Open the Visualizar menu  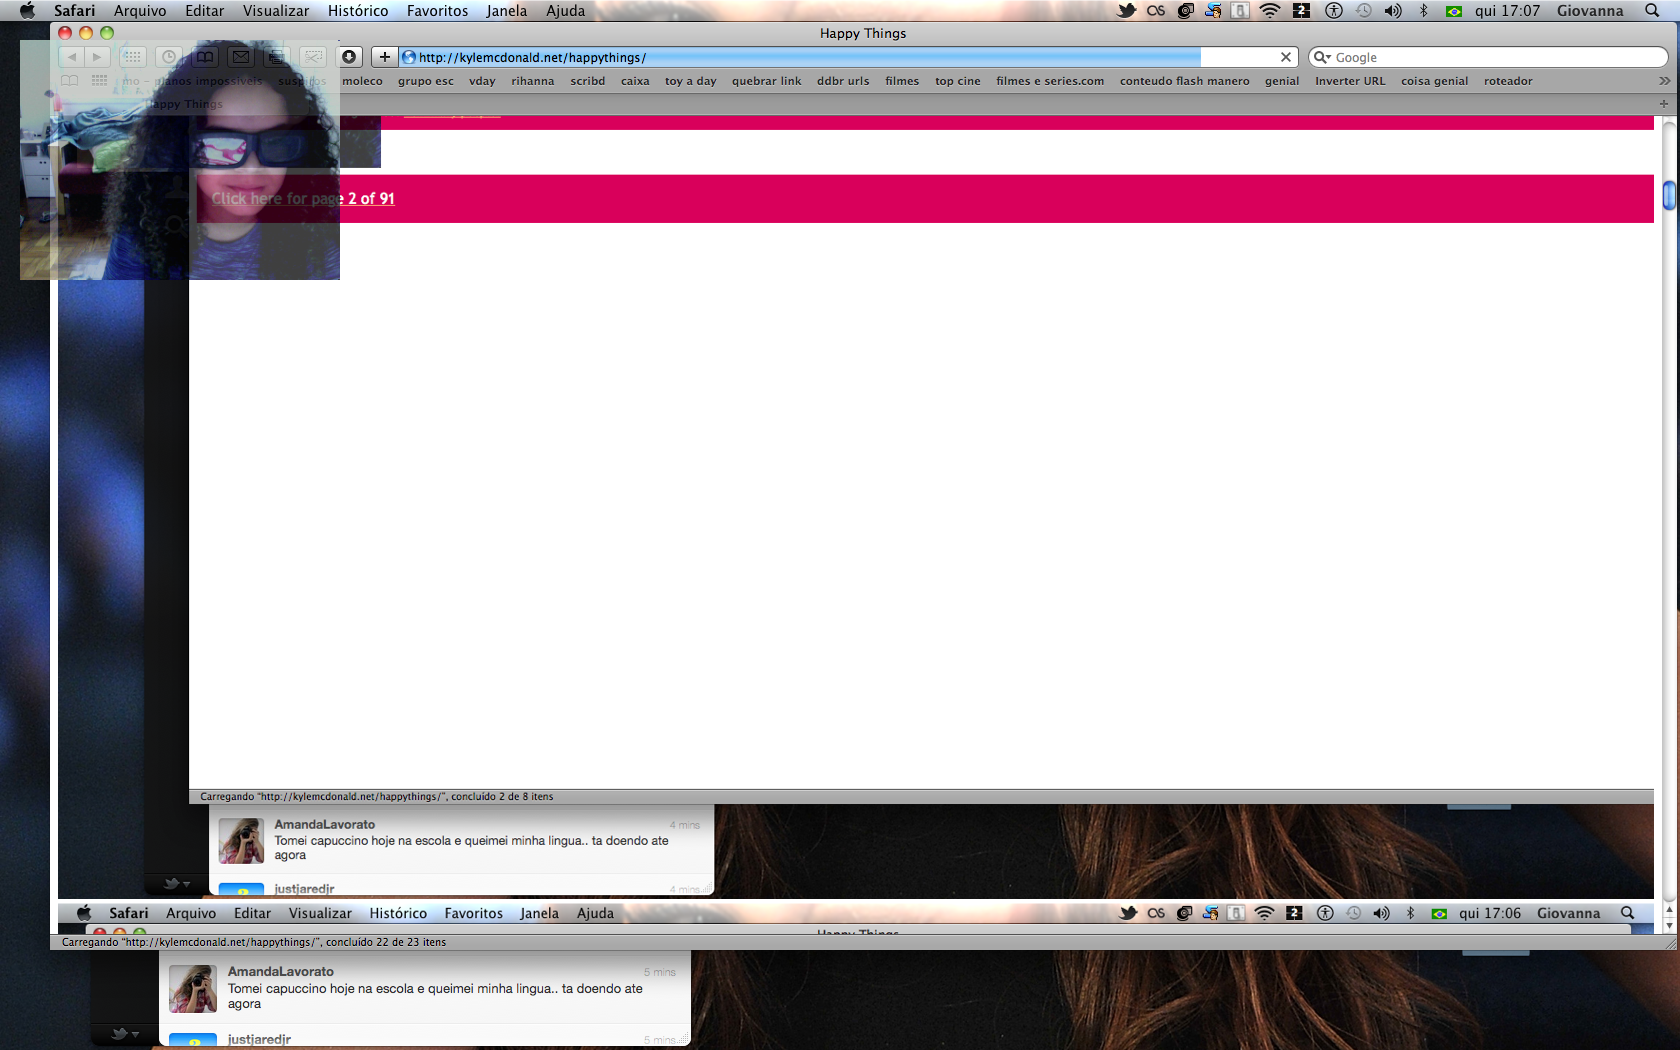coord(276,11)
